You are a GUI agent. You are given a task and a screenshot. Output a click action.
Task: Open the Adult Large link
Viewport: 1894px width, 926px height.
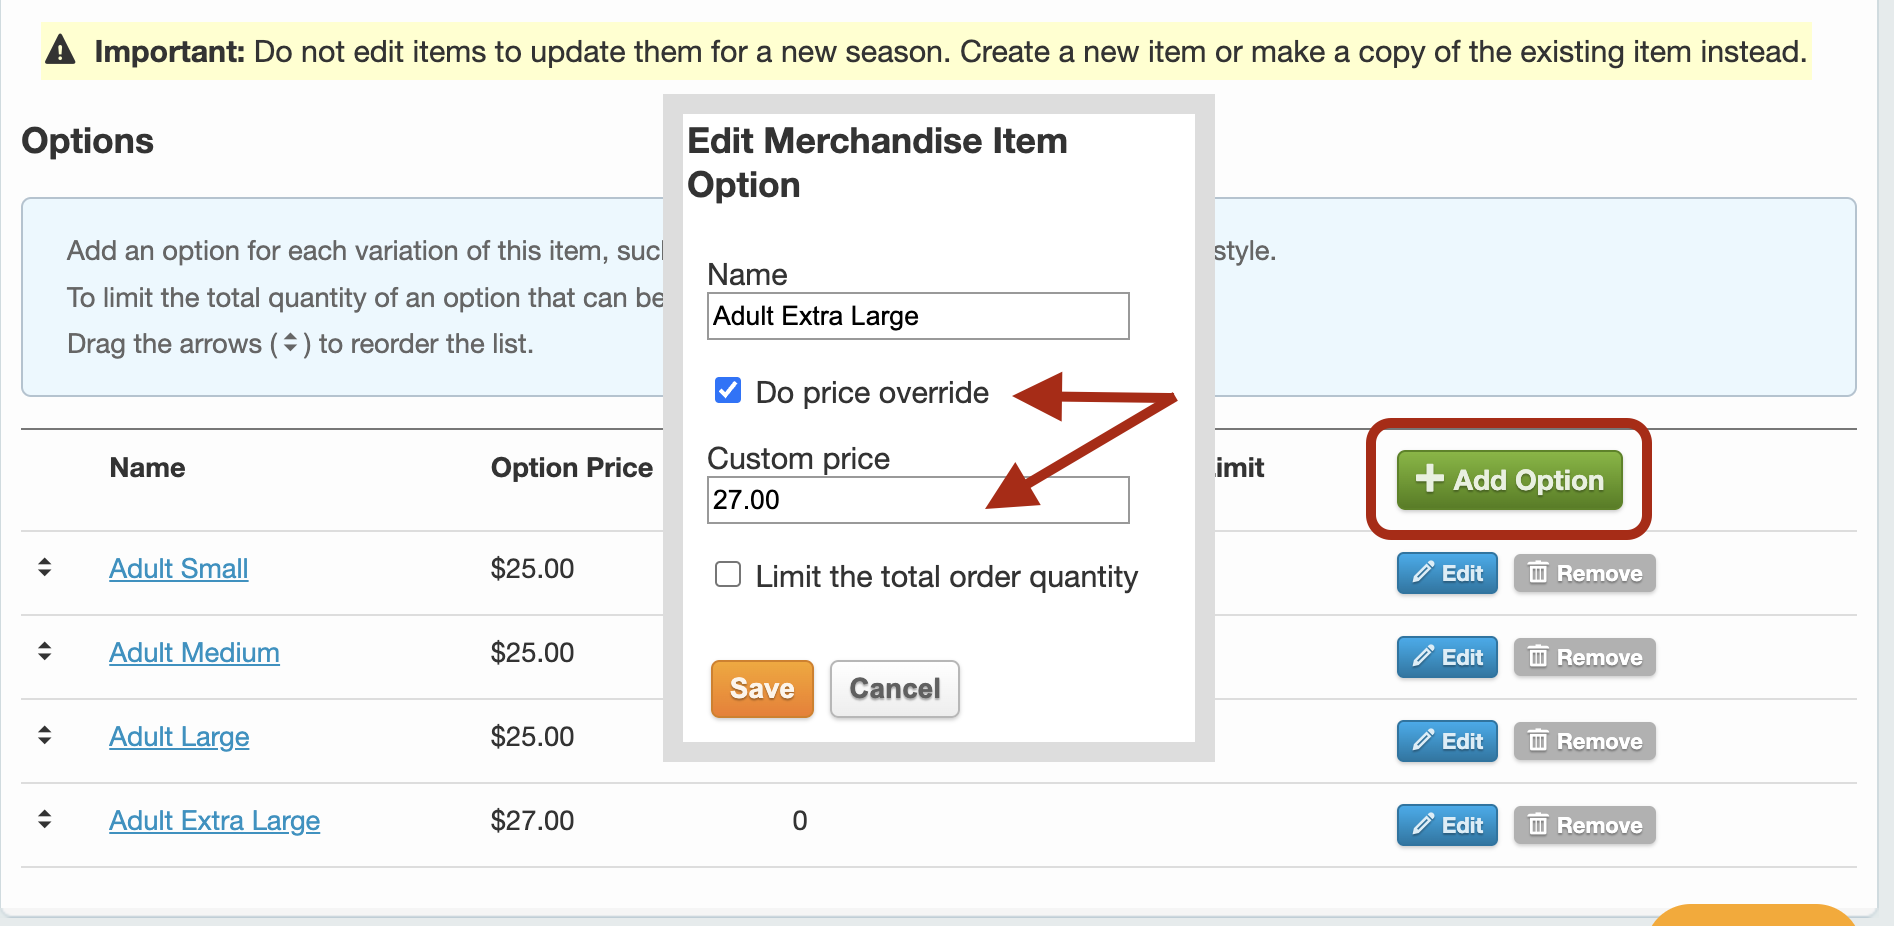tap(179, 737)
